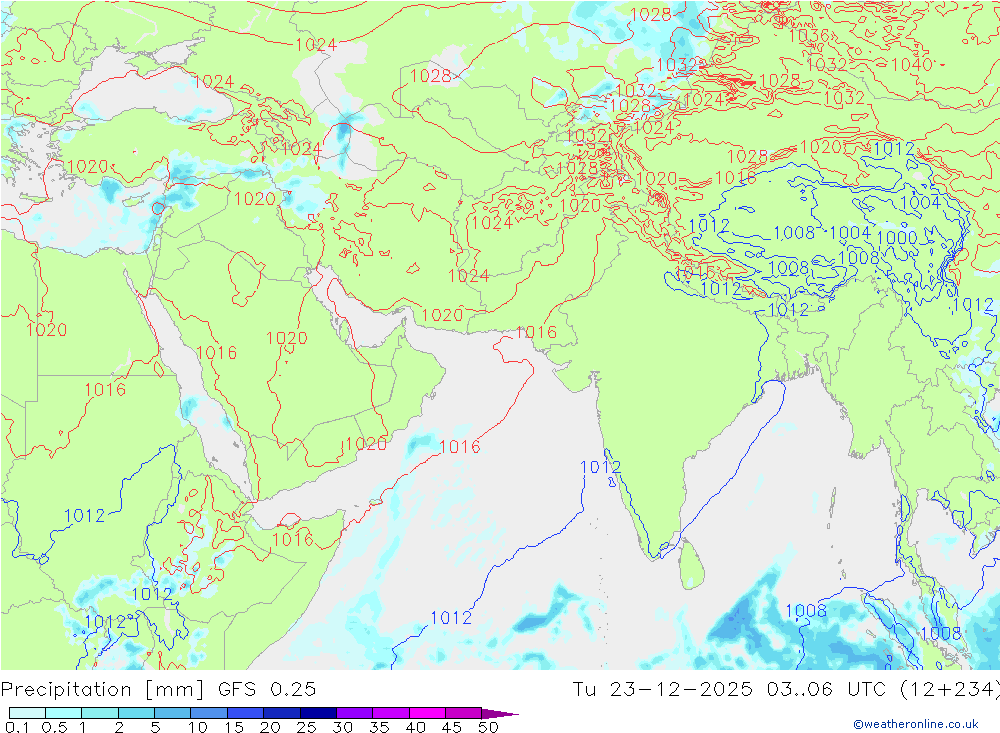This screenshot has height=733, width=1000.
Task: Open the weatheronline.co.uk copyright link
Action: point(915,724)
